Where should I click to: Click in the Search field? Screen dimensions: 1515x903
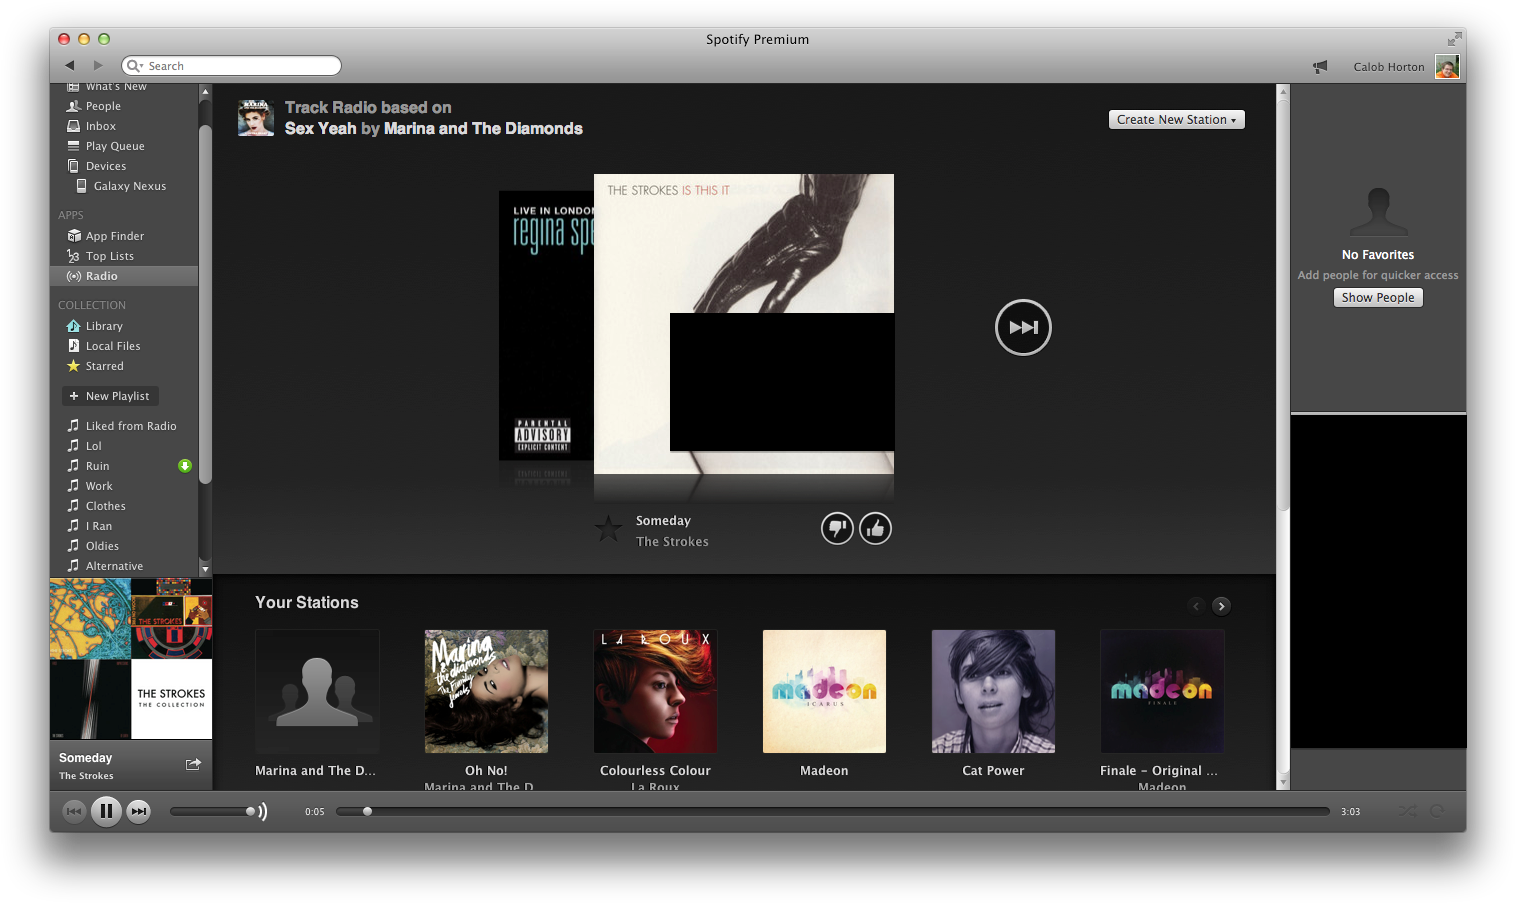(x=231, y=65)
